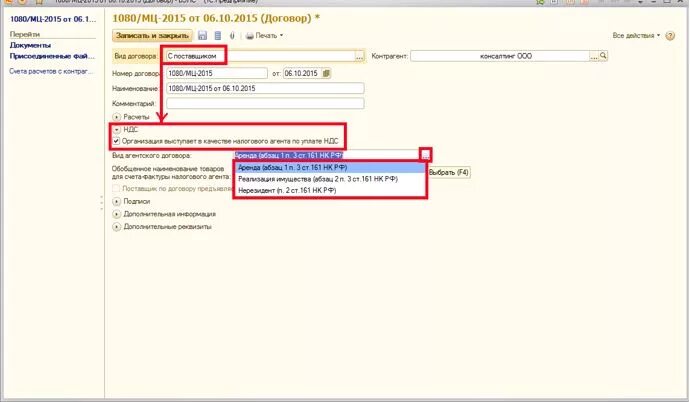Click the help question mark icon

670,36
